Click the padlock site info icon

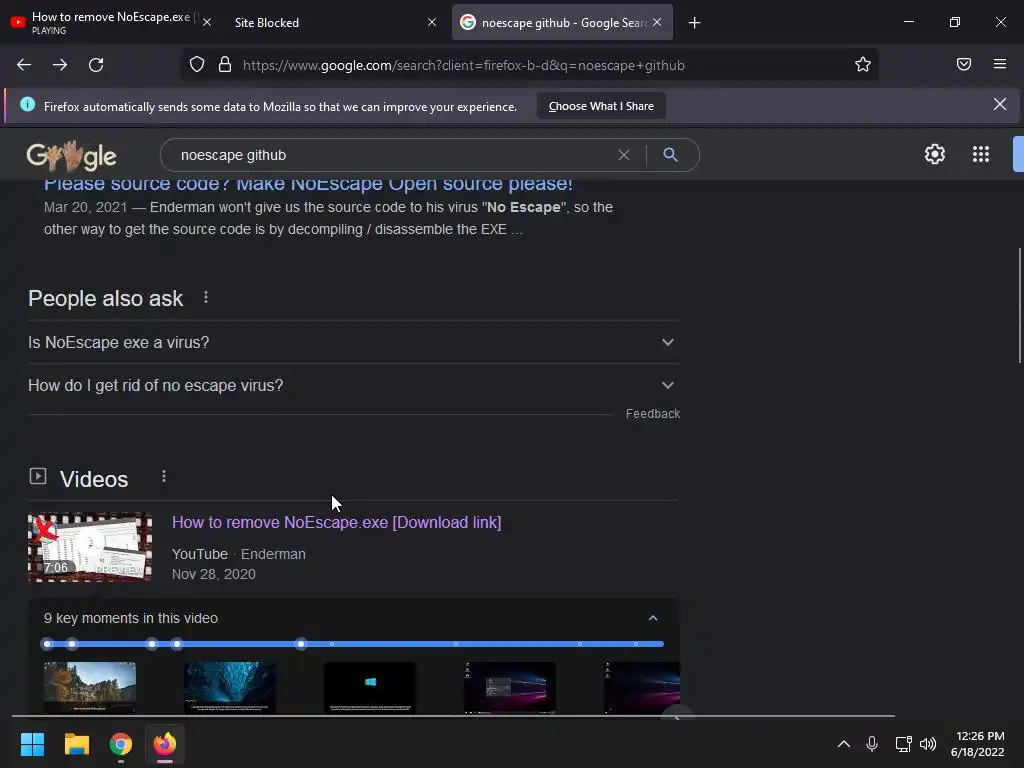225,64
